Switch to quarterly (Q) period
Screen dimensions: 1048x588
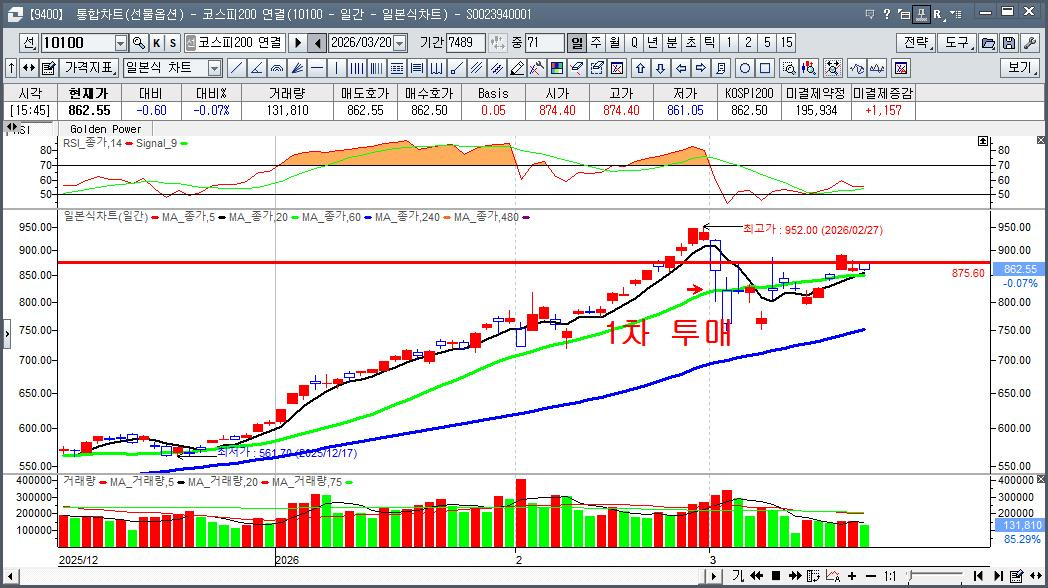point(634,43)
